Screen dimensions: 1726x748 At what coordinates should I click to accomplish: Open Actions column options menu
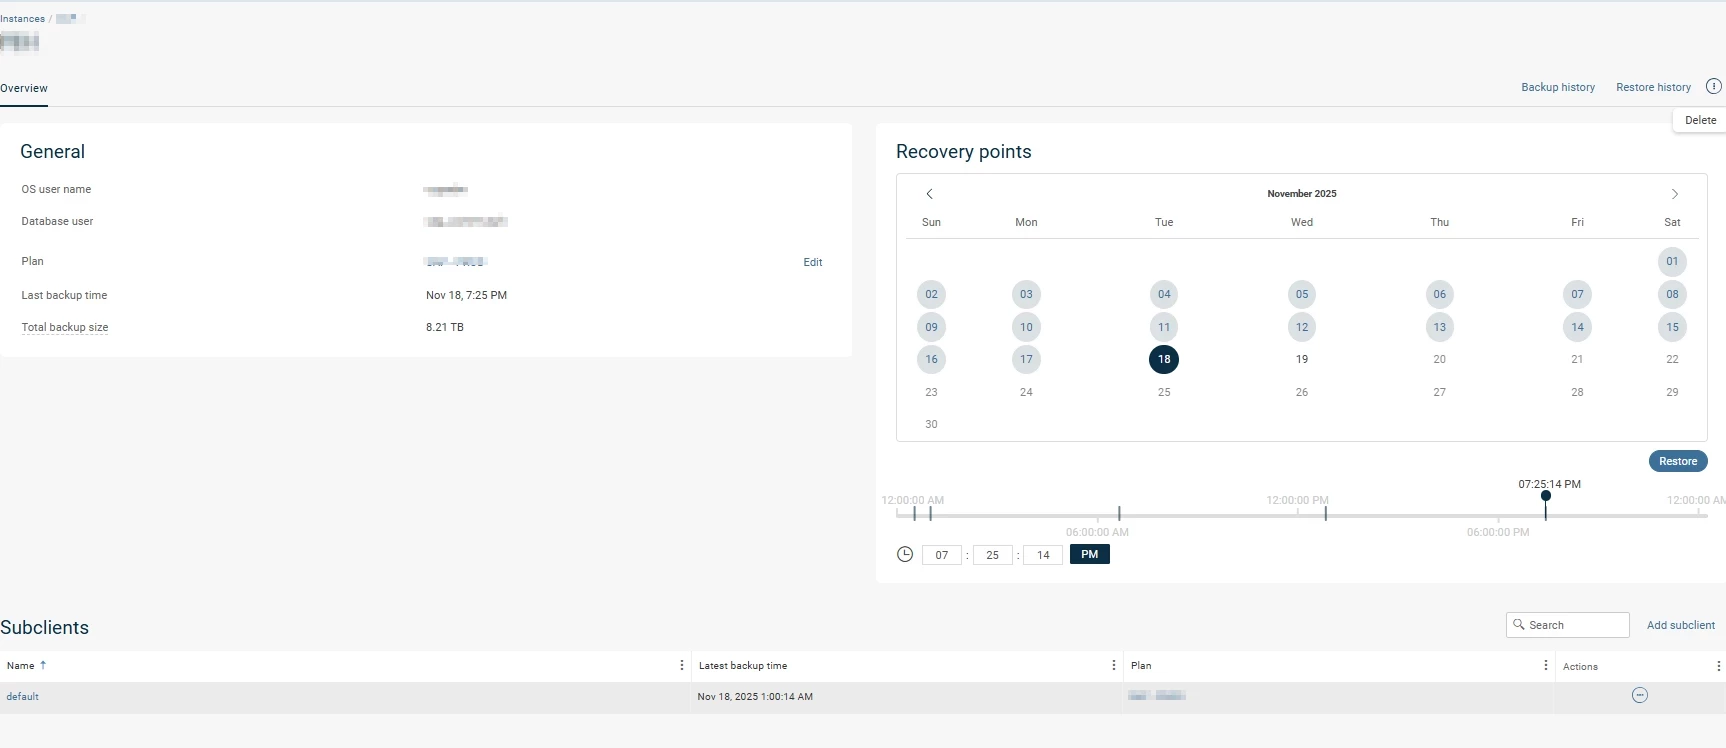tap(1718, 666)
